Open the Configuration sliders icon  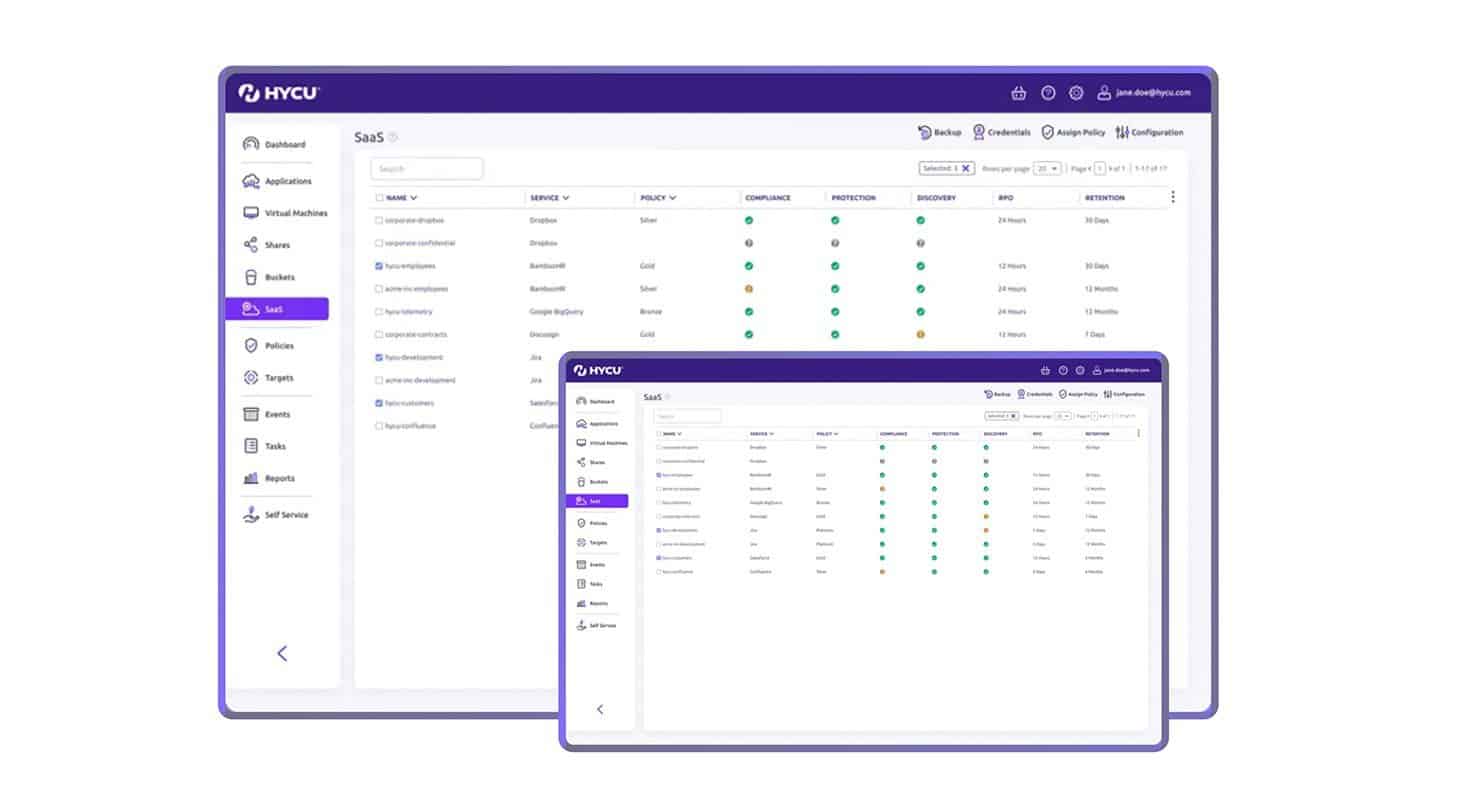(1124, 132)
